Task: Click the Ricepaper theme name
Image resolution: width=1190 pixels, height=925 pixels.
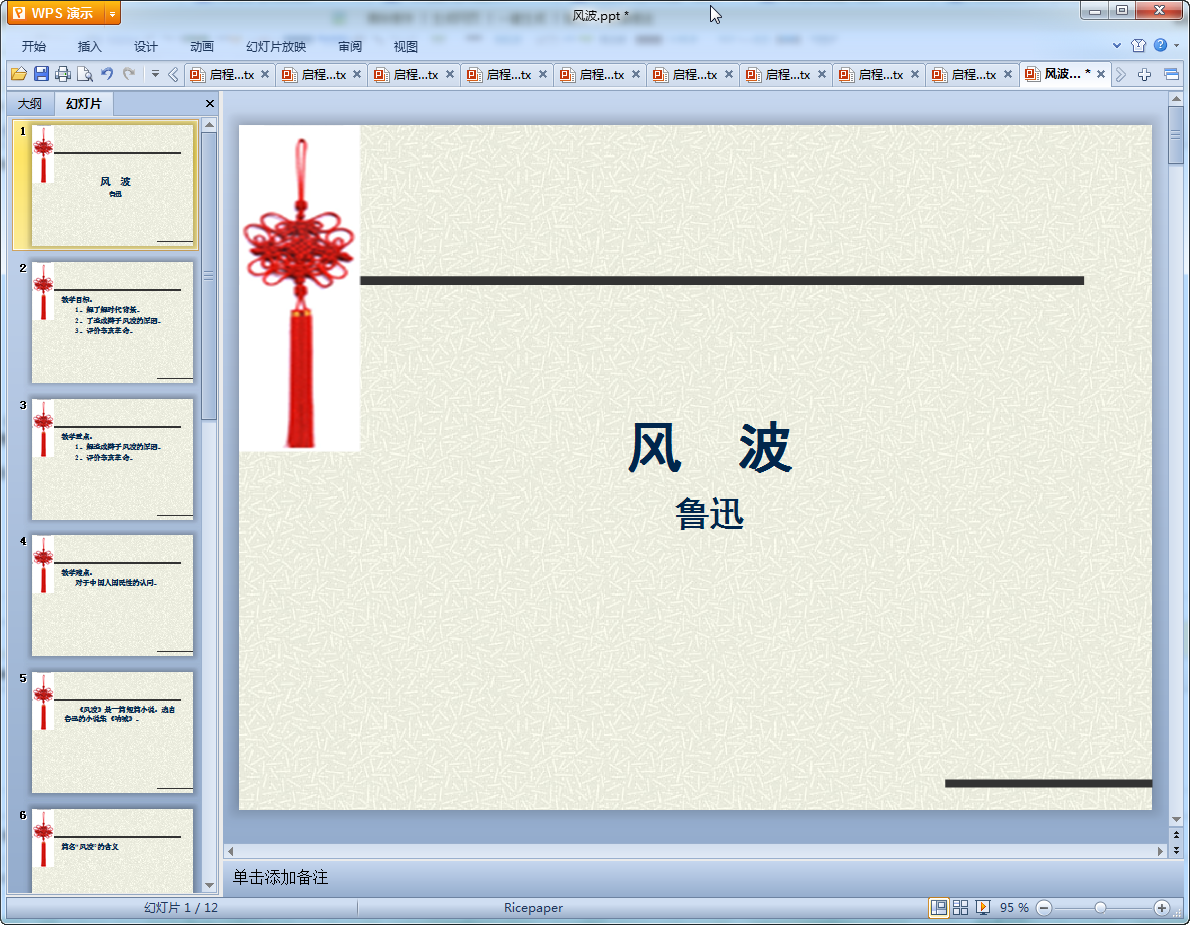Action: coord(533,908)
